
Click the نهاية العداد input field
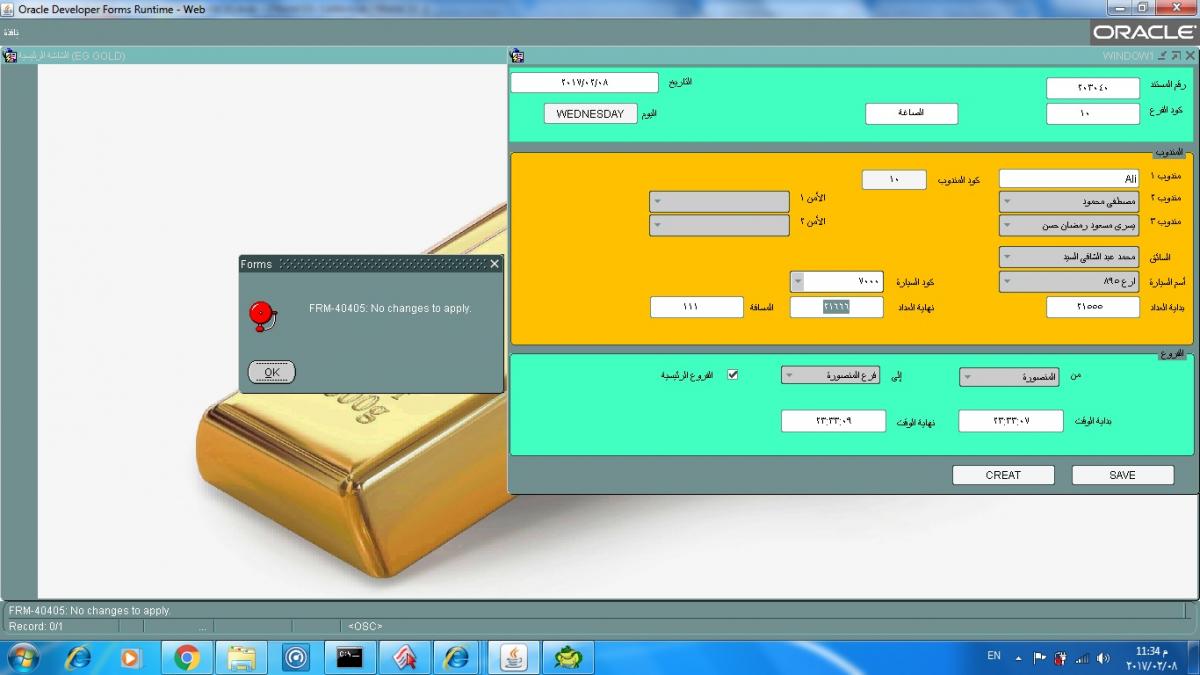[836, 307]
